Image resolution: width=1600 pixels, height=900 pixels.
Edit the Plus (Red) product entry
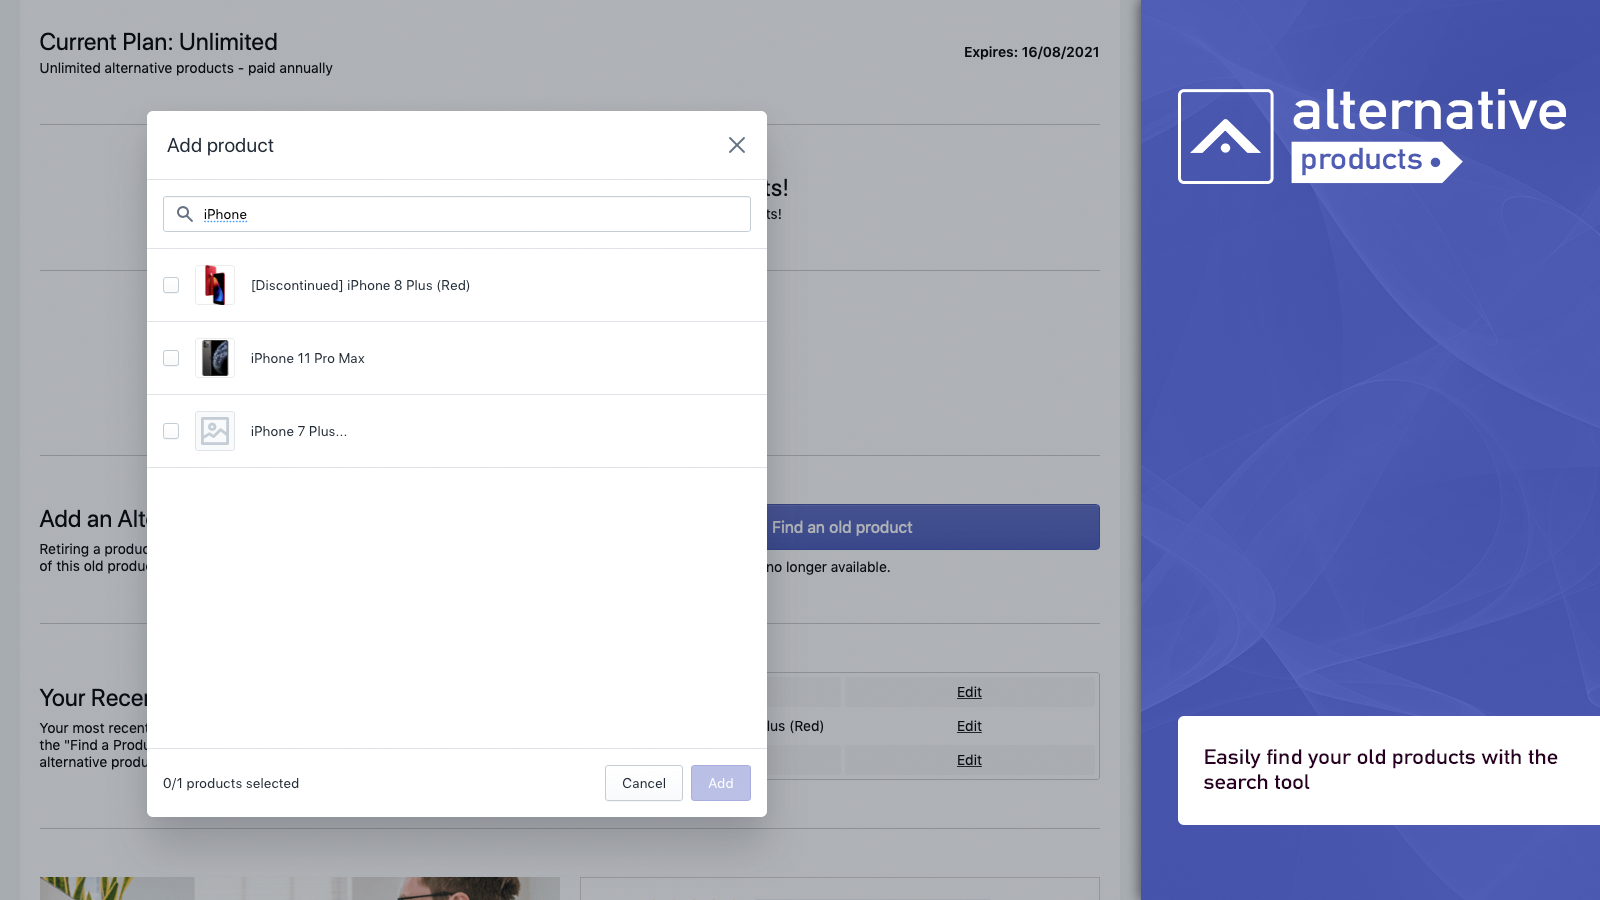click(968, 726)
